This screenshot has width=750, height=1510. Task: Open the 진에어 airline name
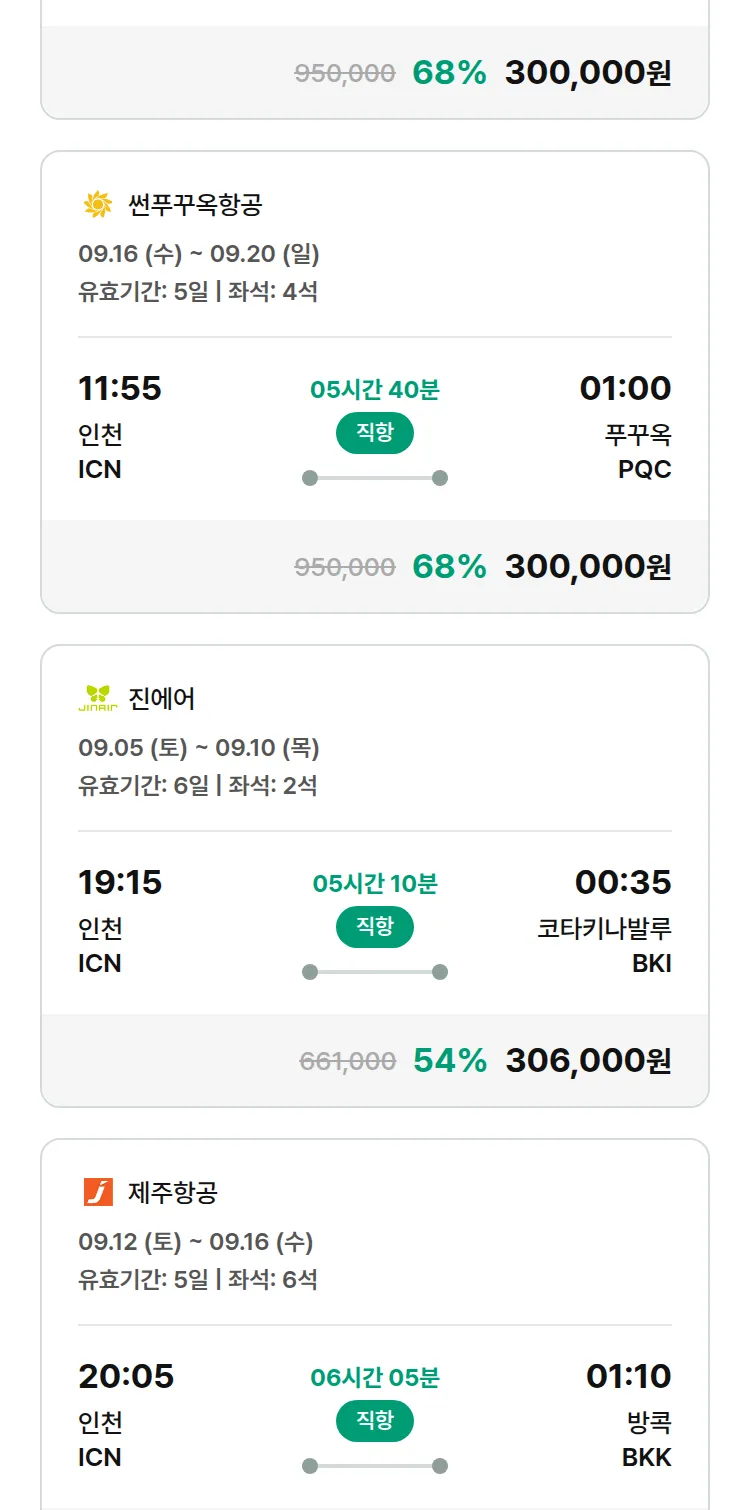click(162, 698)
